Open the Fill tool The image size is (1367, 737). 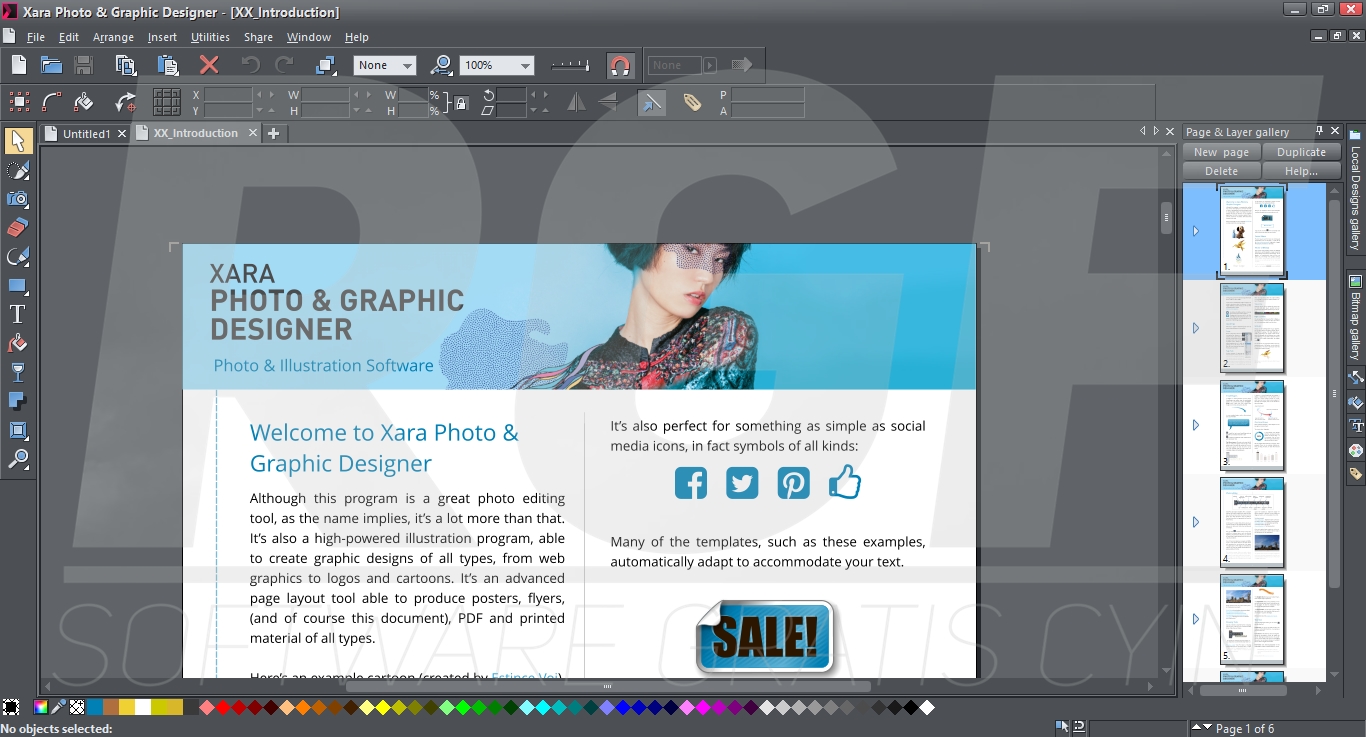(18, 341)
